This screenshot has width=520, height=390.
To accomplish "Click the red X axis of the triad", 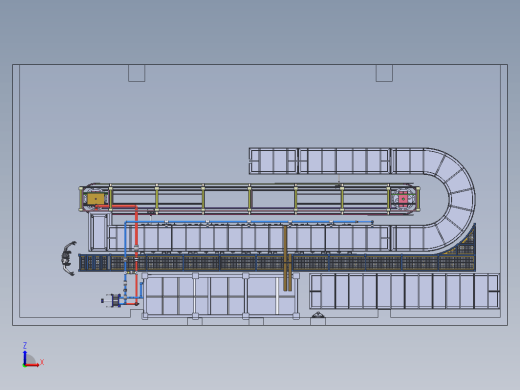I will pyautogui.click(x=32, y=365).
